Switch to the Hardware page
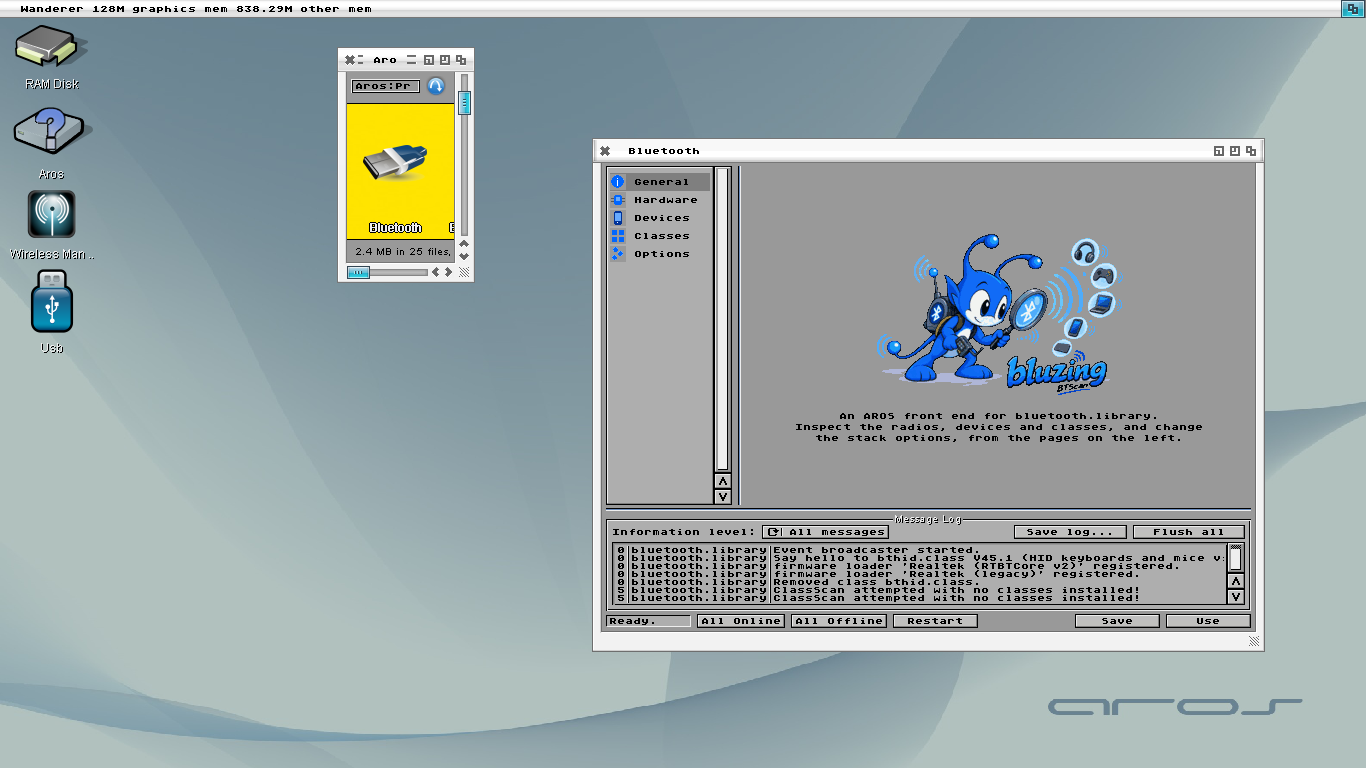 tap(660, 200)
